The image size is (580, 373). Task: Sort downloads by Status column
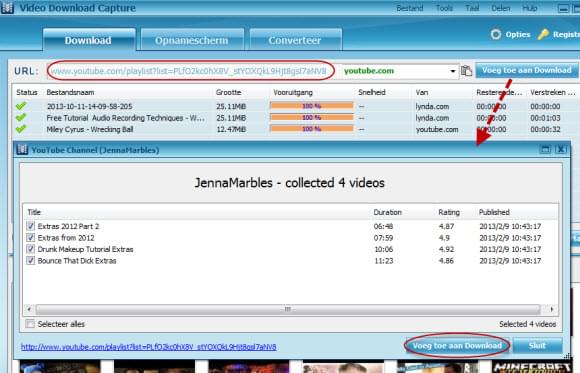pos(27,92)
